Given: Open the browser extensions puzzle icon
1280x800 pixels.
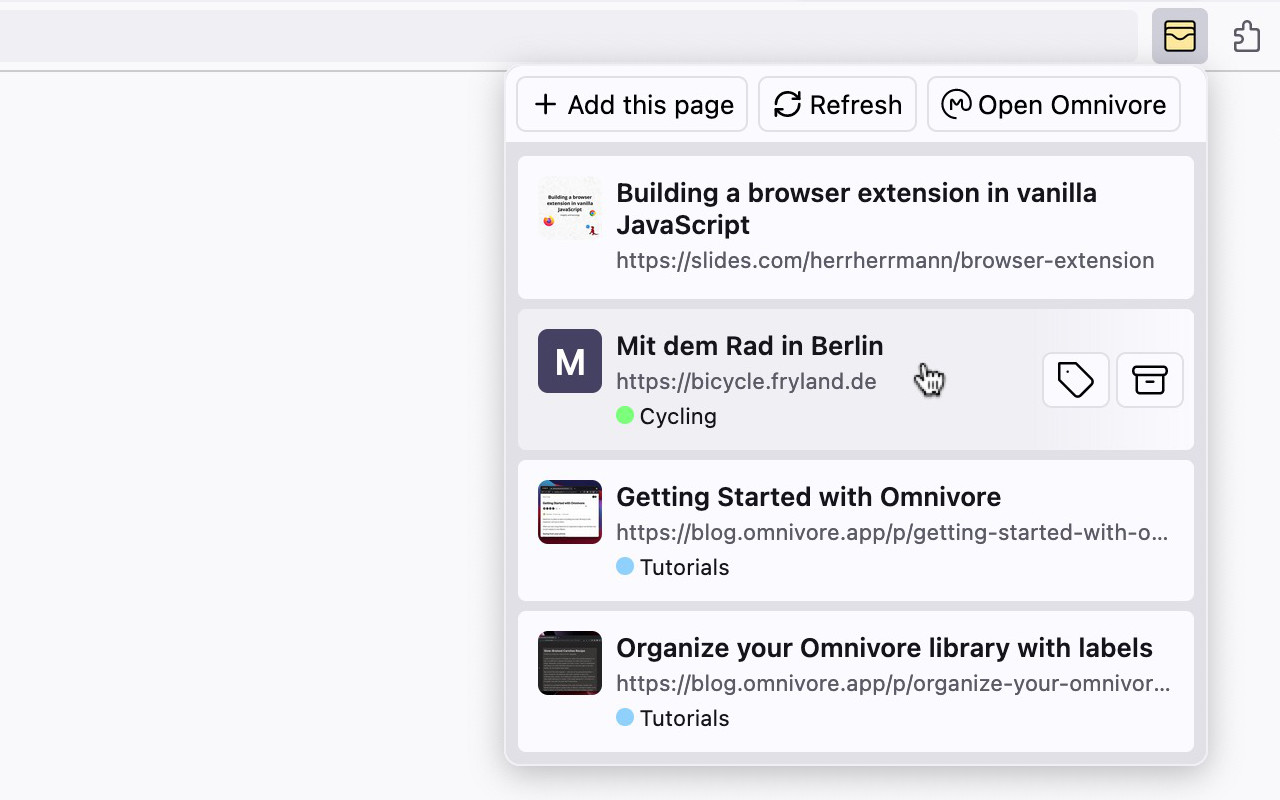Looking at the screenshot, I should 1246,36.
